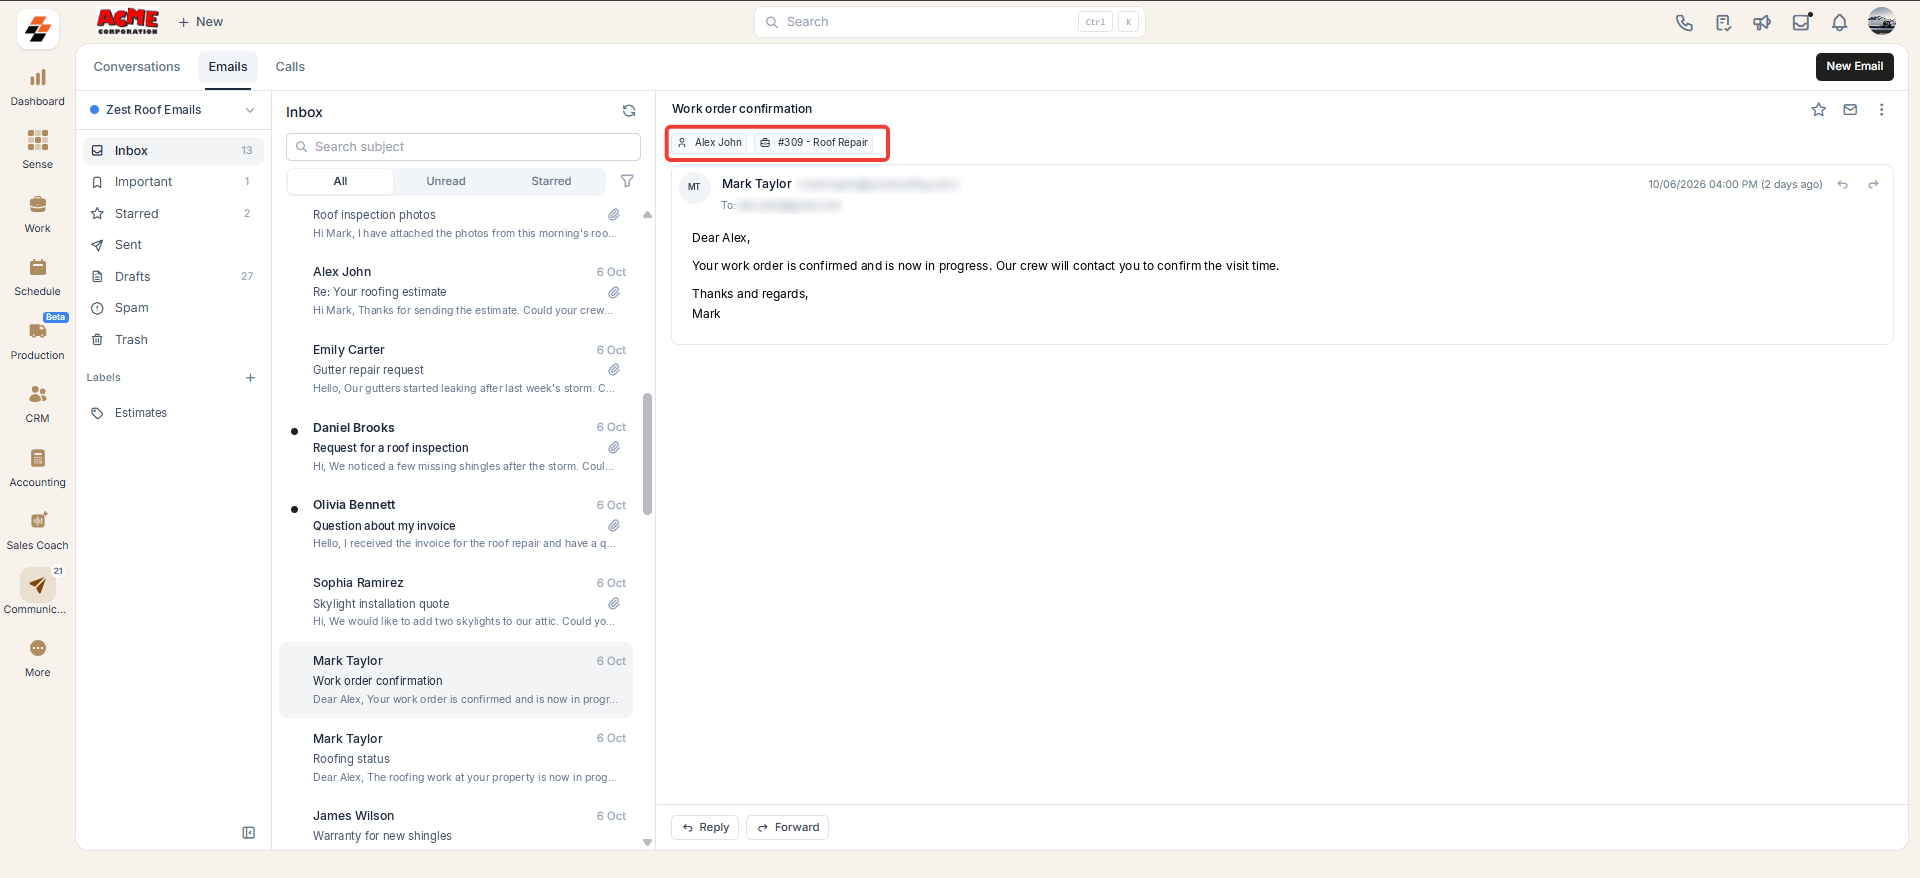Screen dimensions: 1920x878
Task: Open the inbox icon in the top bar
Action: coord(1801,22)
